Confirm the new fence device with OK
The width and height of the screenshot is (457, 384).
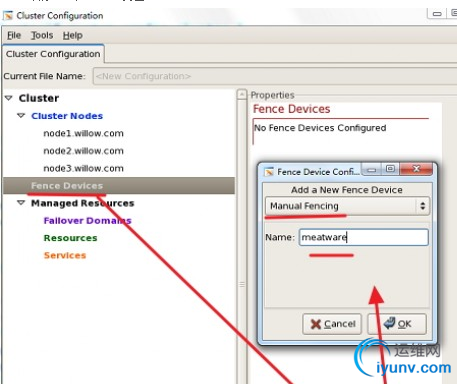pyautogui.click(x=397, y=324)
